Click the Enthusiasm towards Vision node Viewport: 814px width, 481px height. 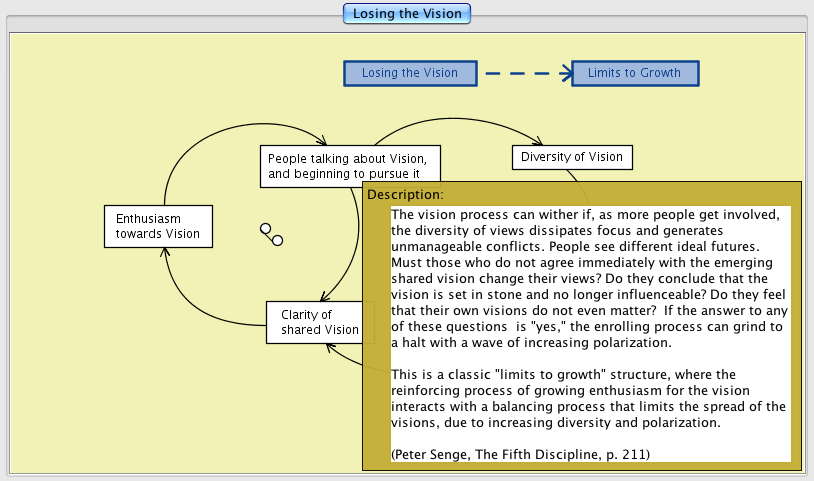(x=158, y=227)
